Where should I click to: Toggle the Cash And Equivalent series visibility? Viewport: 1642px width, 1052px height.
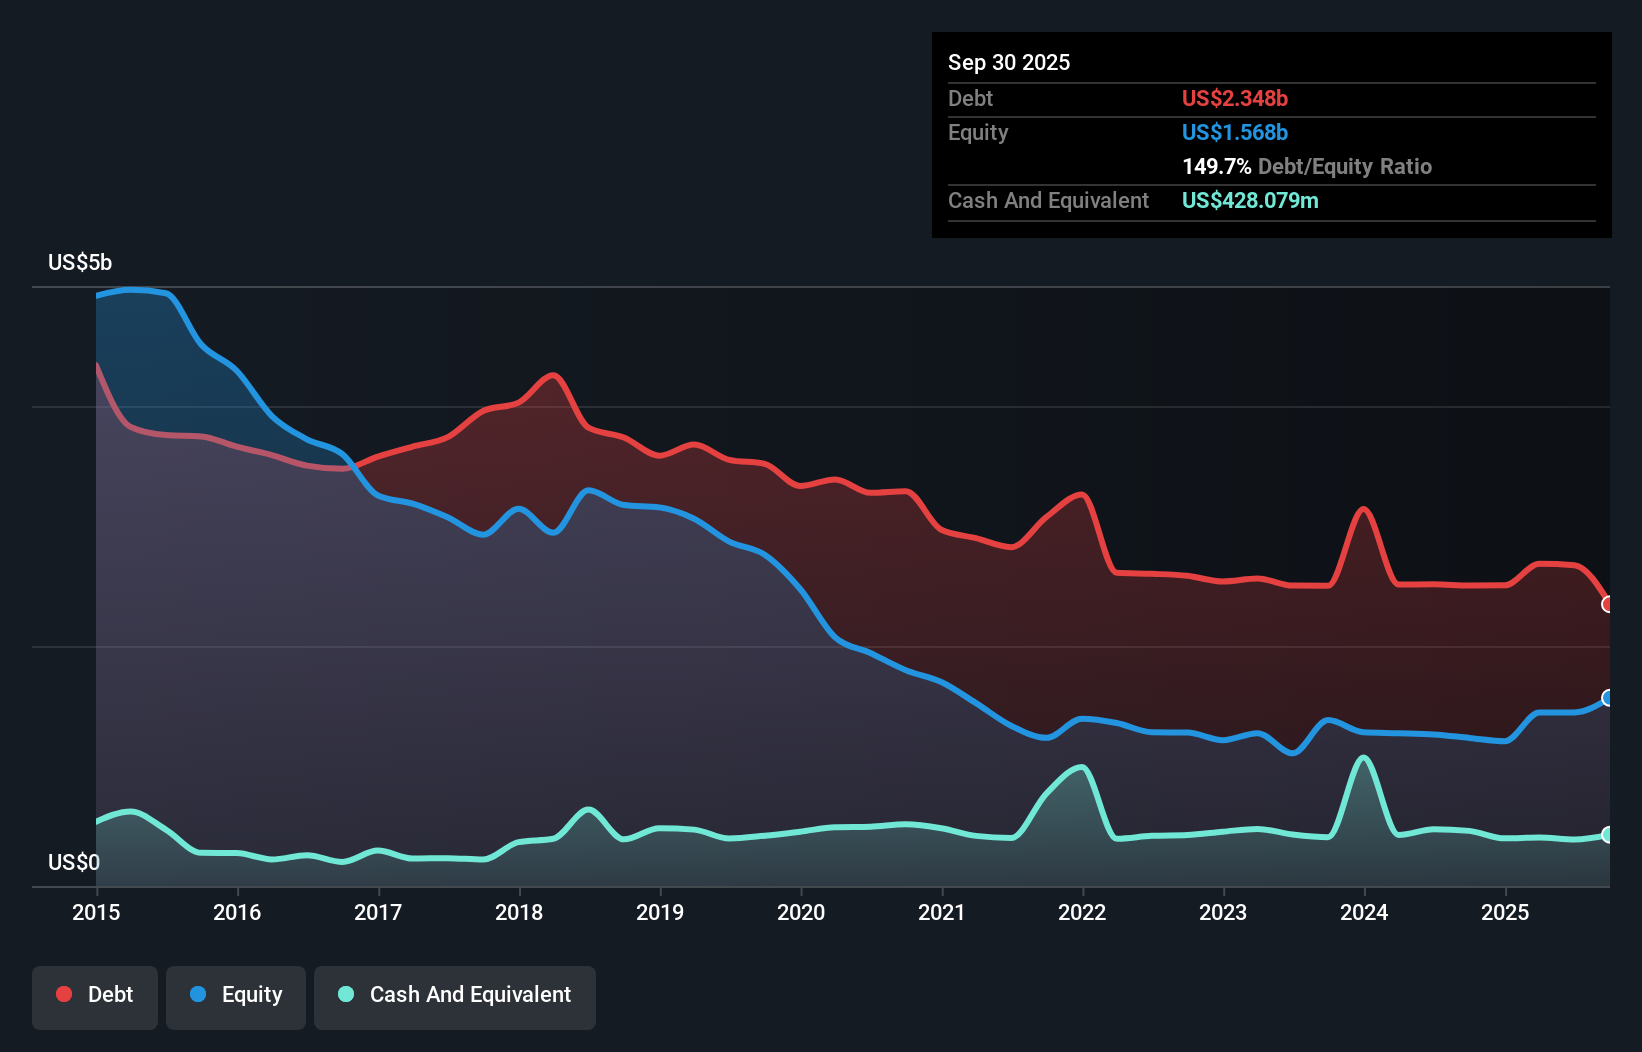455,996
